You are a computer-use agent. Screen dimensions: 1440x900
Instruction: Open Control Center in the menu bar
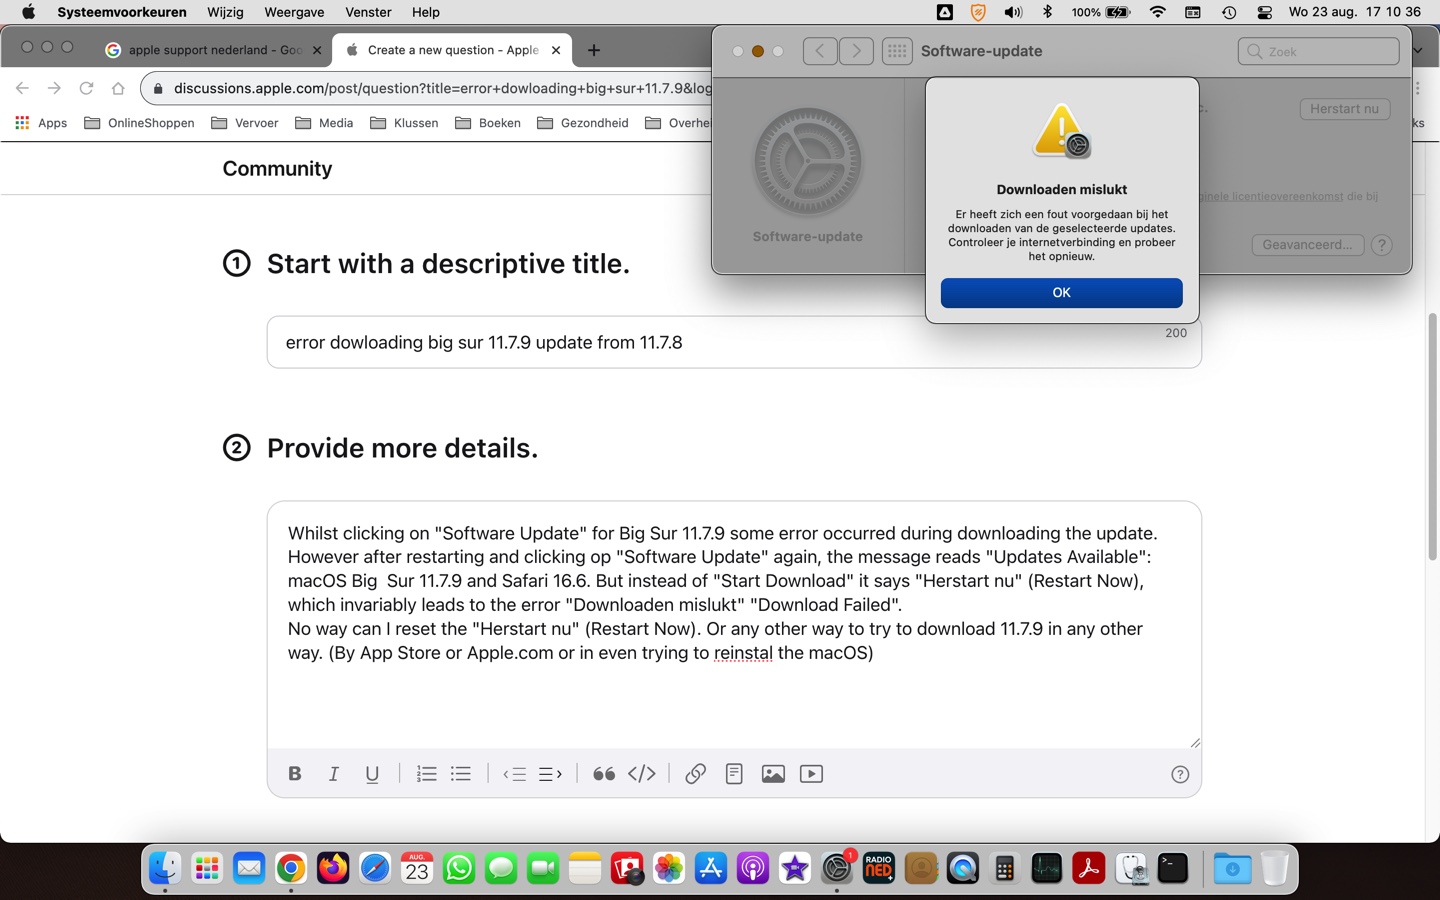click(1265, 12)
